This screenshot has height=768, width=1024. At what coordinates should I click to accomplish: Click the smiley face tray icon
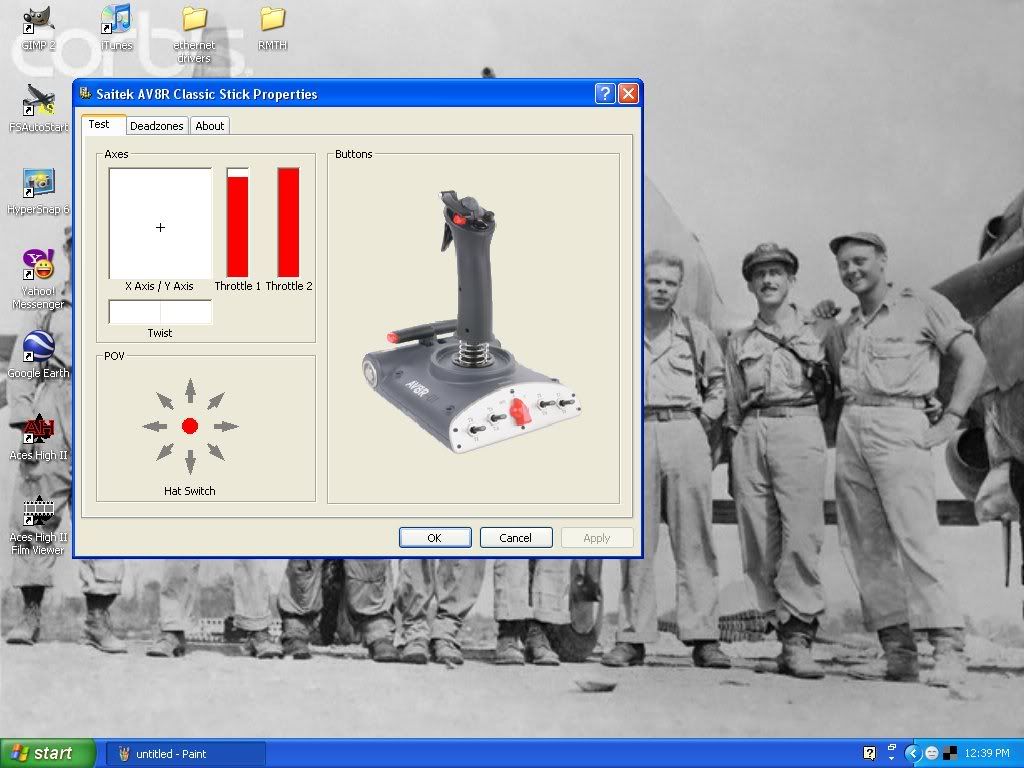[933, 753]
